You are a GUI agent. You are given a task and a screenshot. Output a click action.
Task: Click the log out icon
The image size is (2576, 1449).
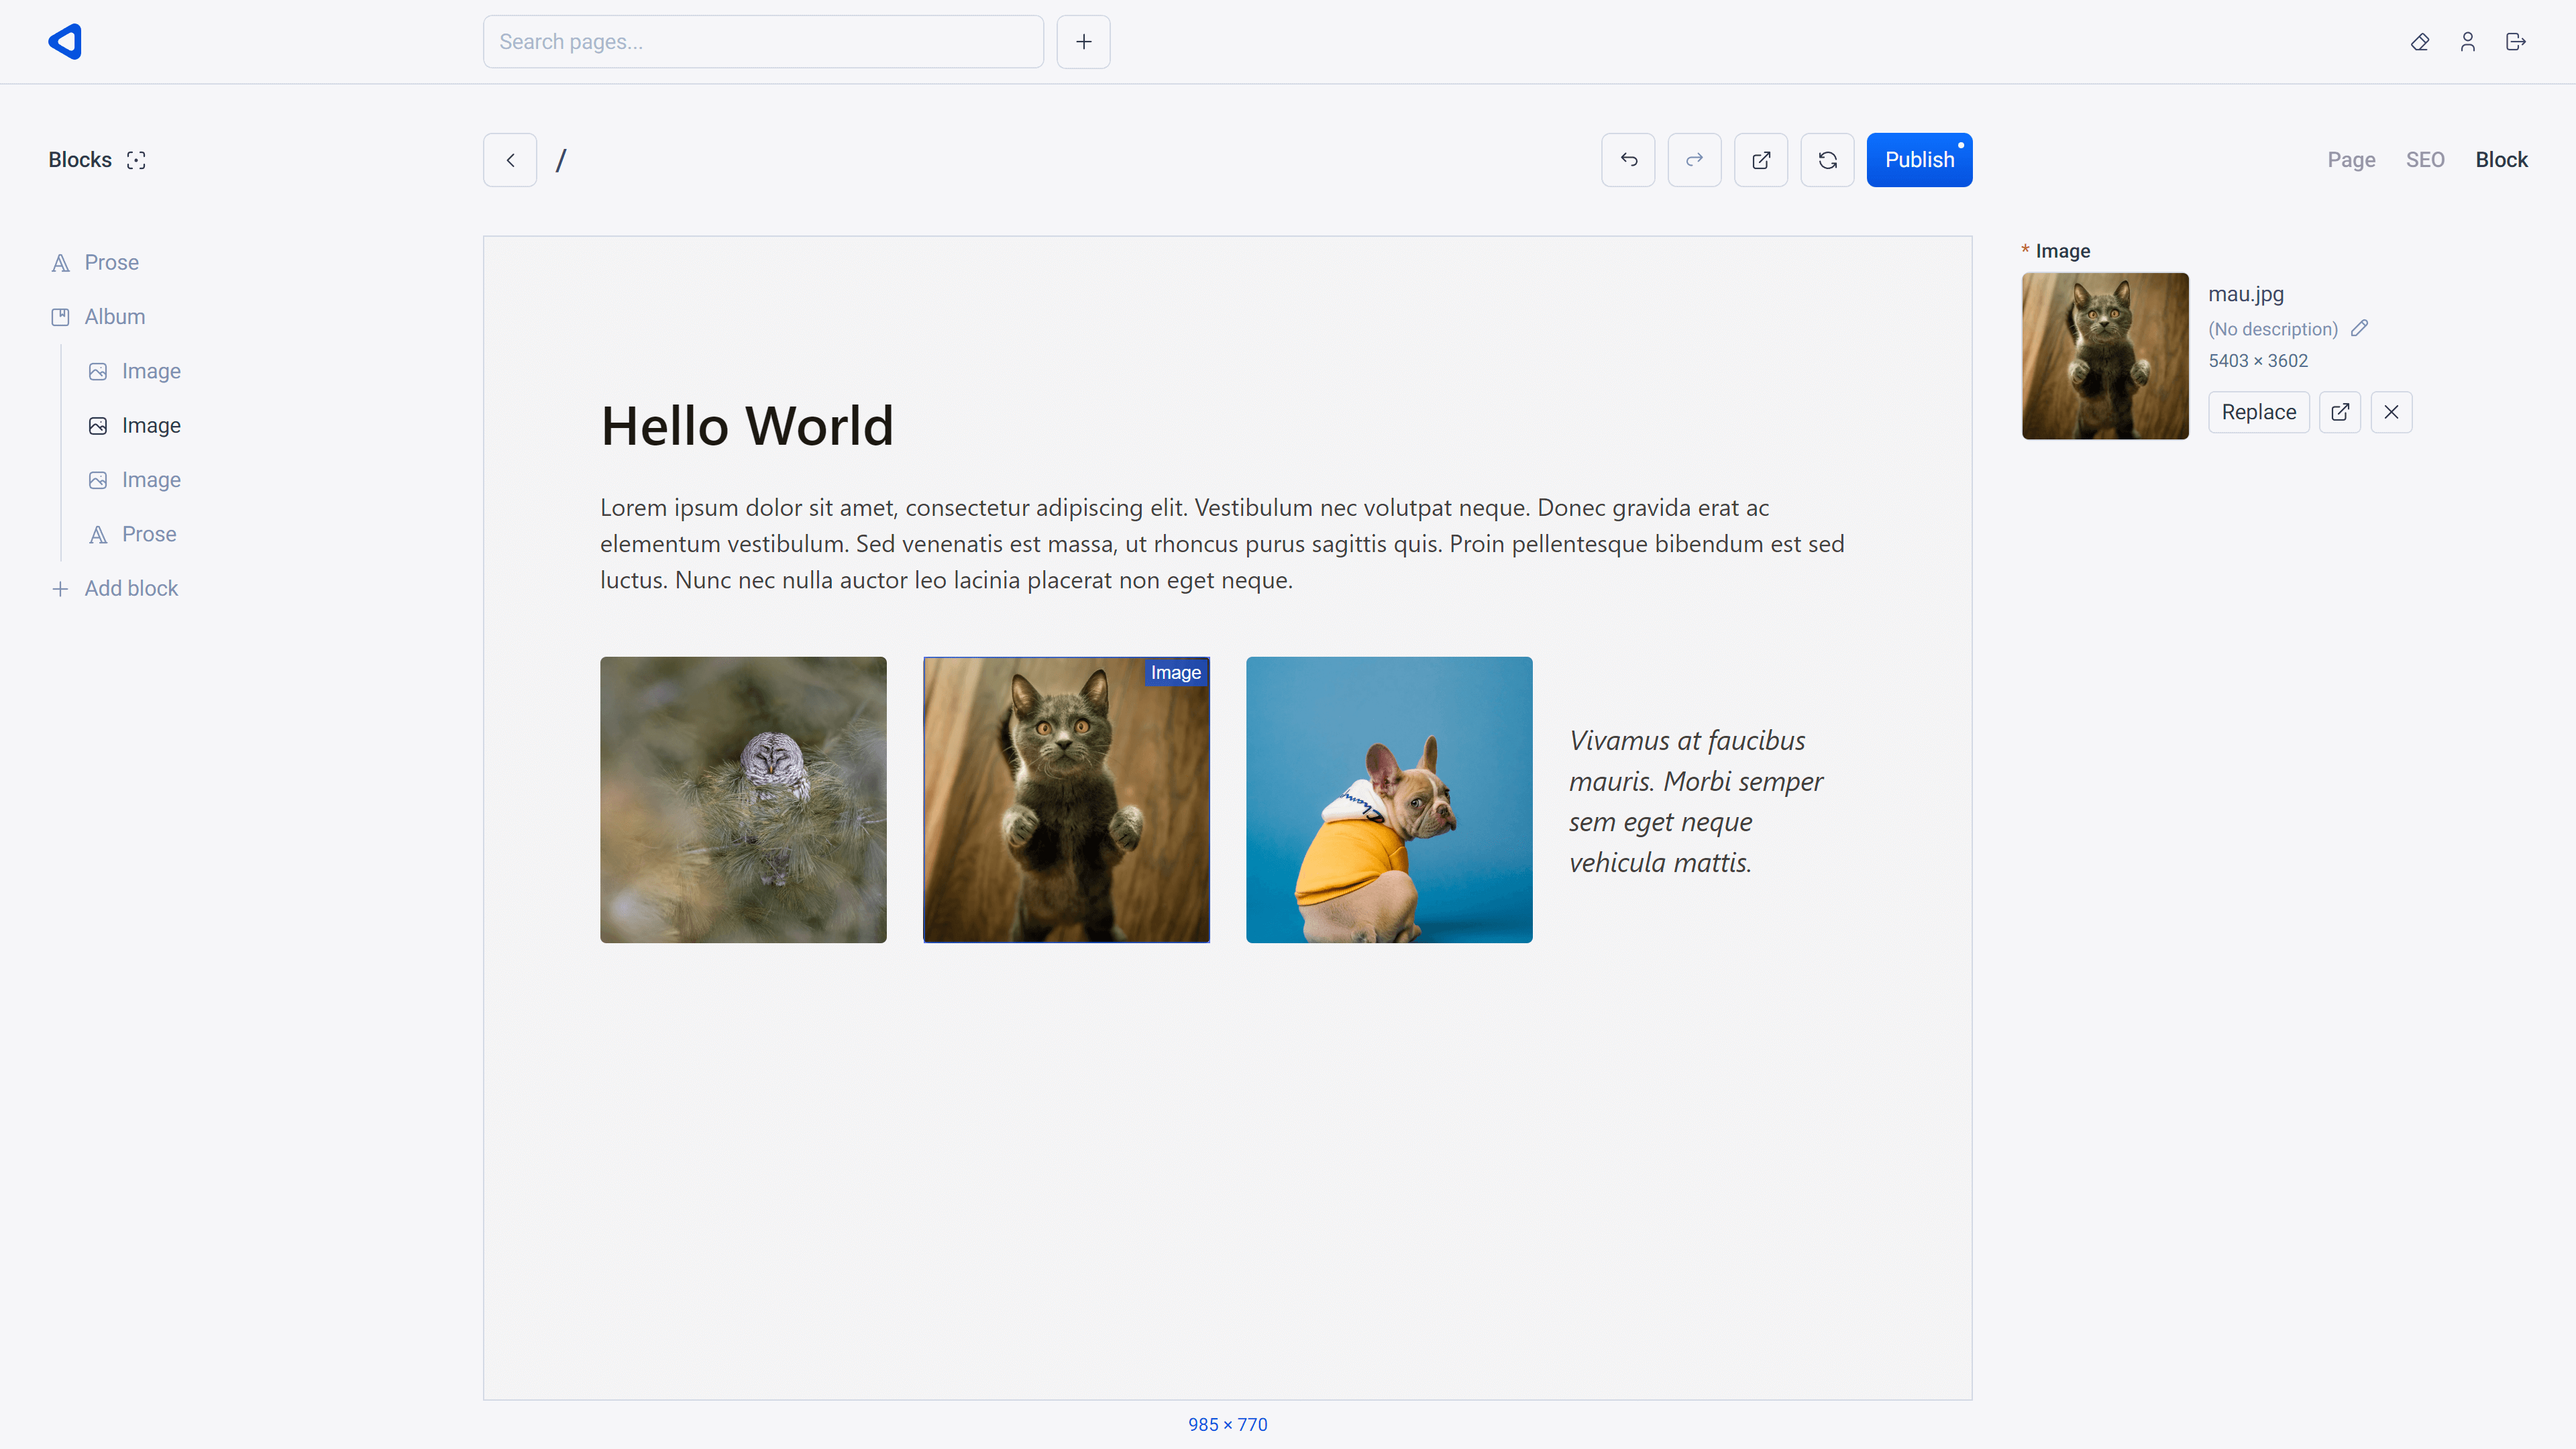[2516, 42]
